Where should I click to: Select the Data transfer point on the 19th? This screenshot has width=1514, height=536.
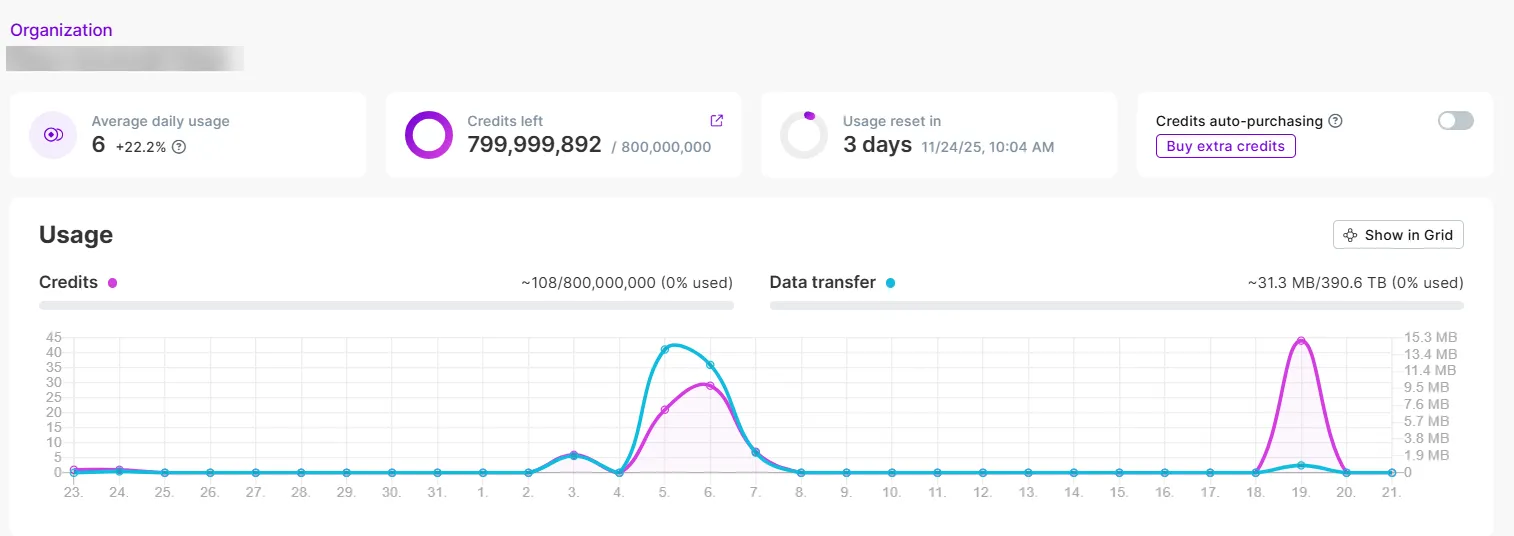tap(1300, 465)
